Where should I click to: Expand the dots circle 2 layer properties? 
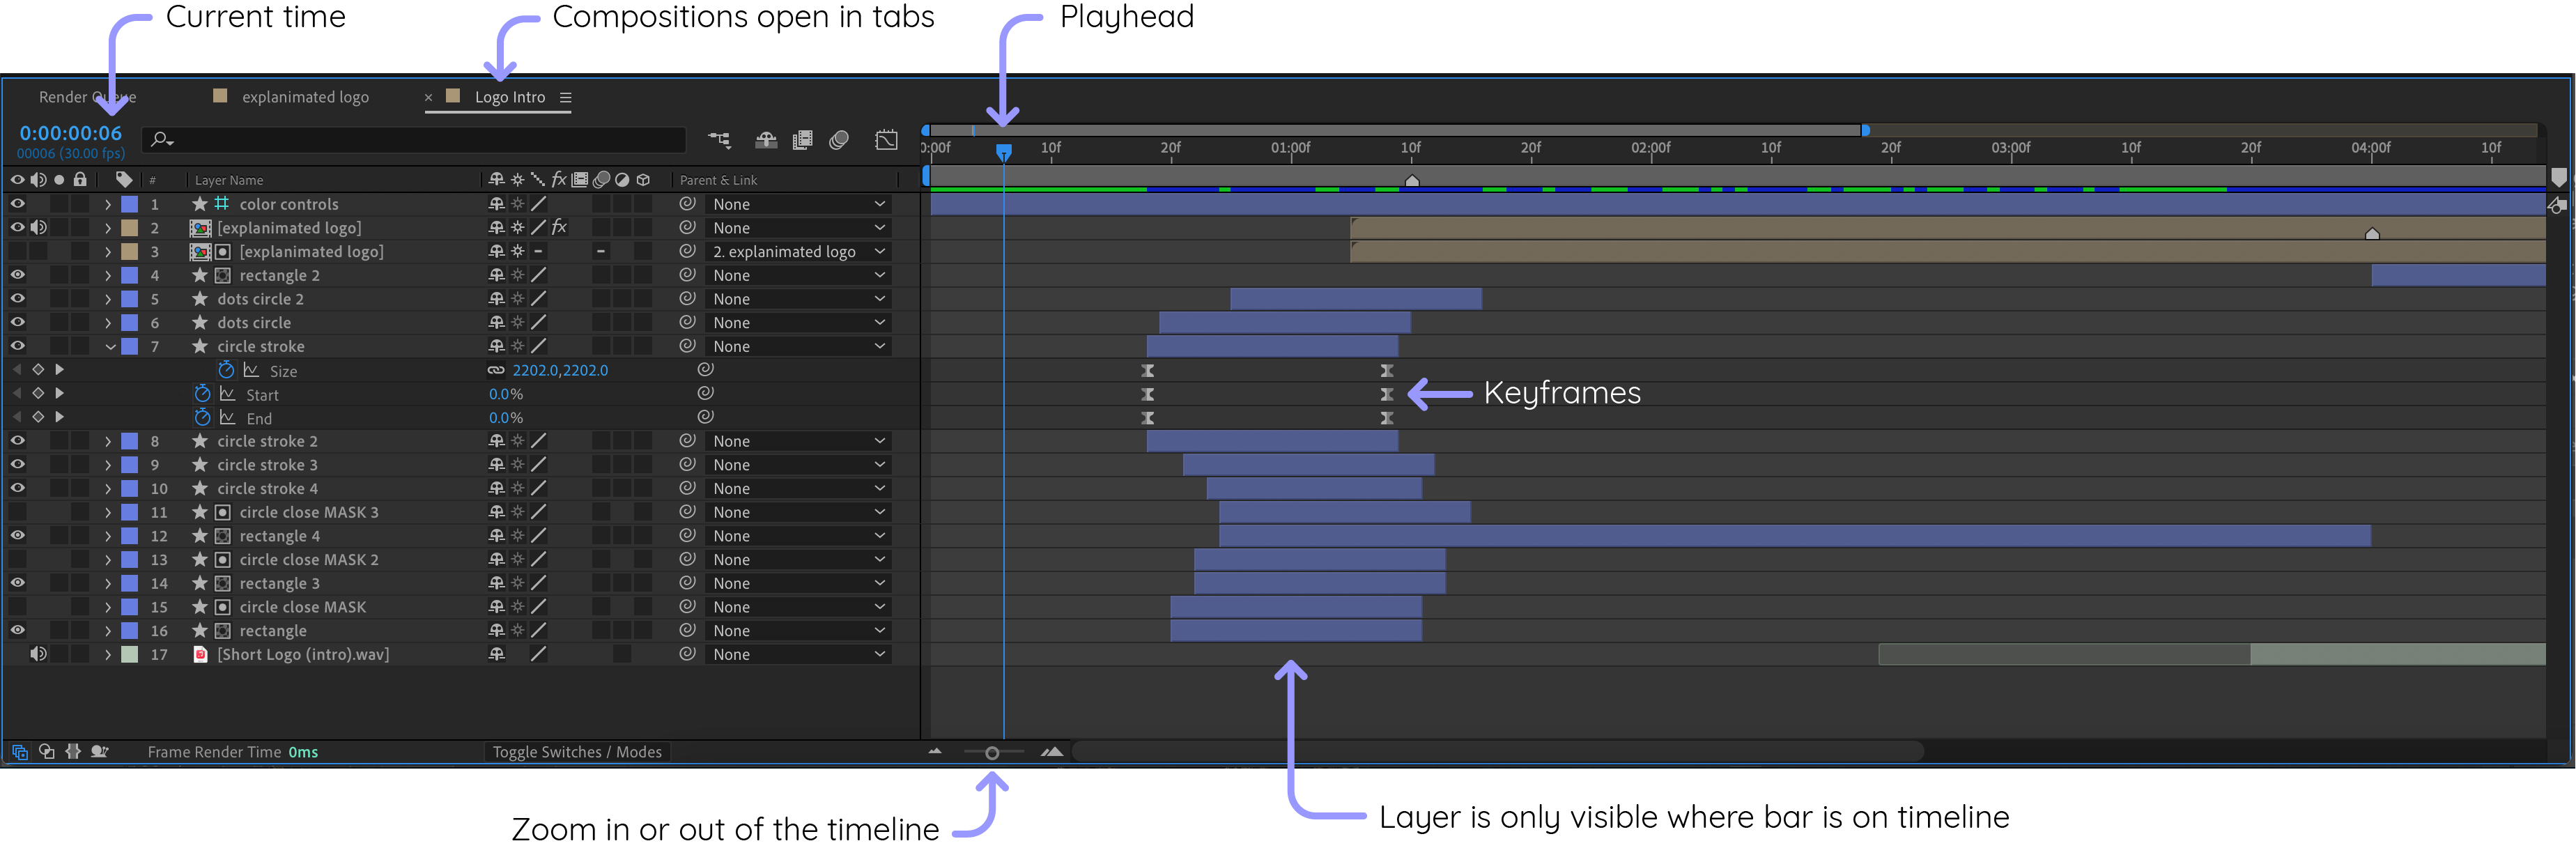tap(108, 298)
